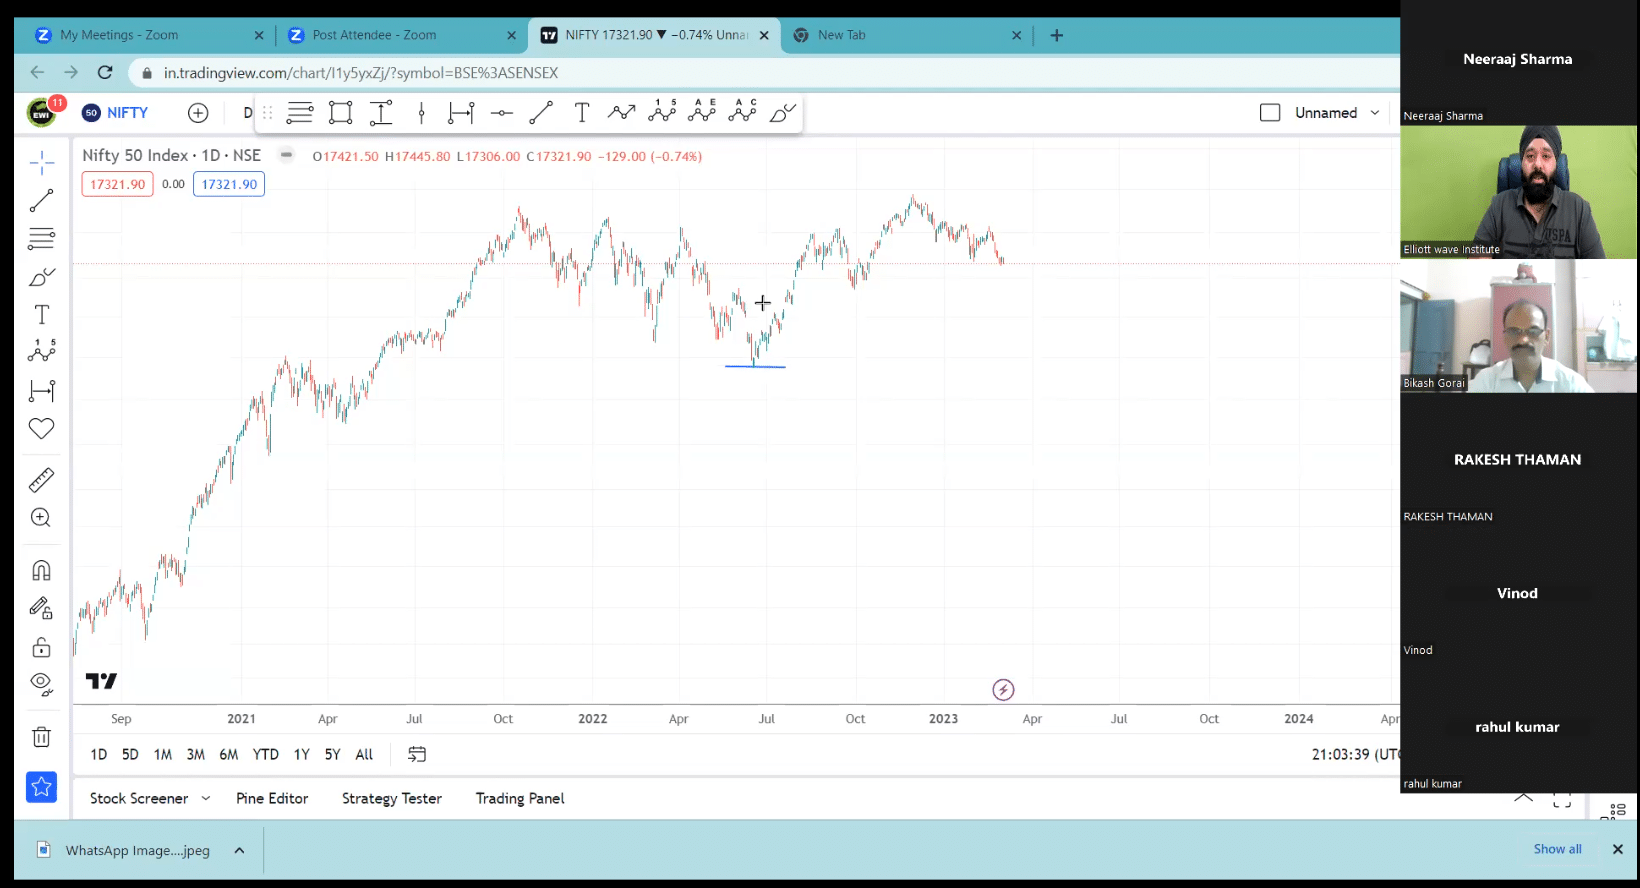
Task: Set chart range to 5D
Action: point(130,755)
